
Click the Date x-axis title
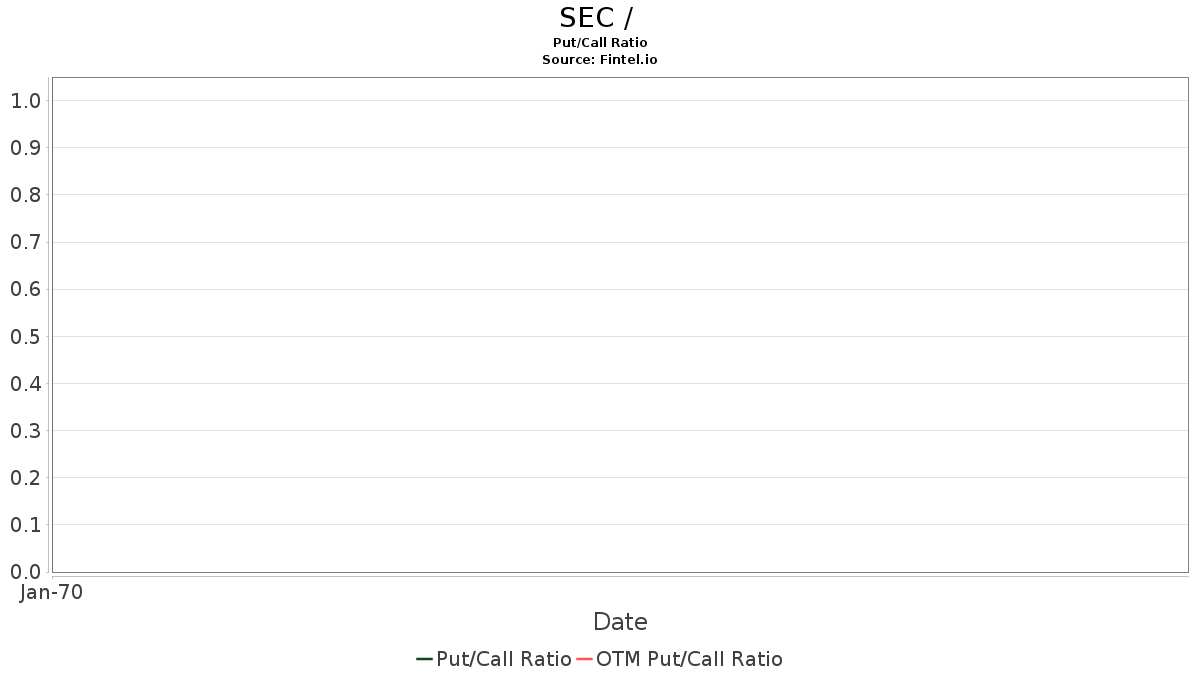pos(620,622)
